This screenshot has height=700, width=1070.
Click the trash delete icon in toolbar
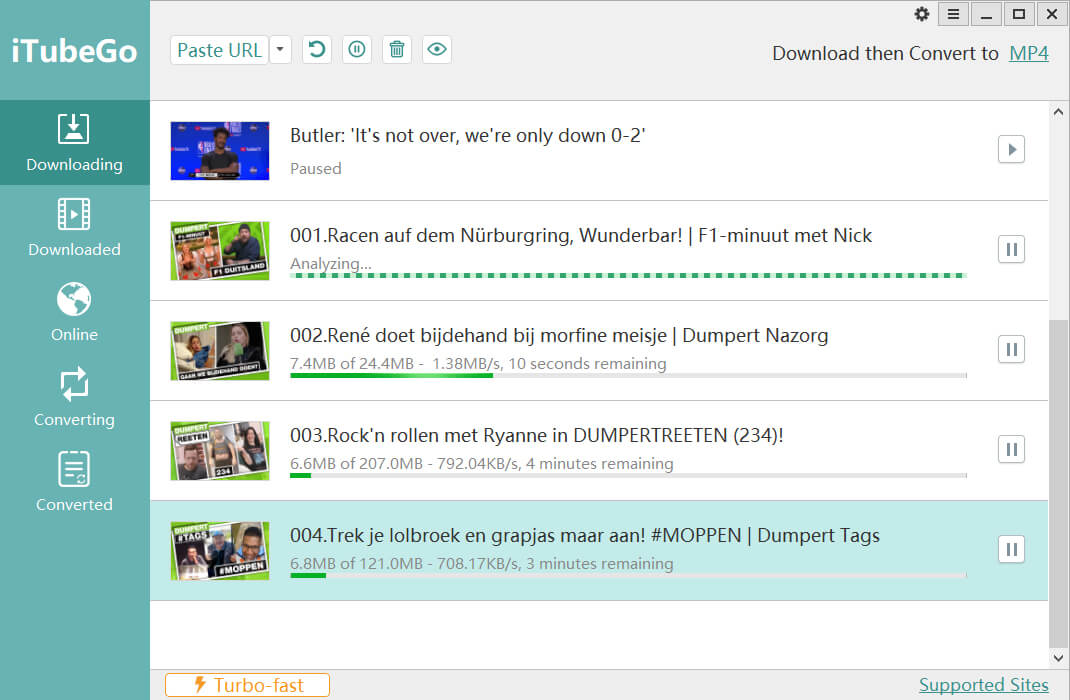[396, 50]
